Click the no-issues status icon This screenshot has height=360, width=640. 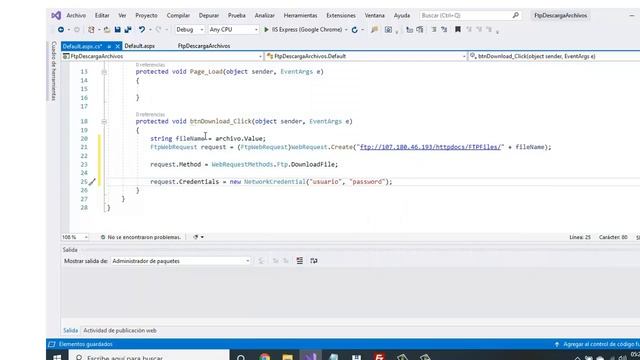(x=103, y=237)
